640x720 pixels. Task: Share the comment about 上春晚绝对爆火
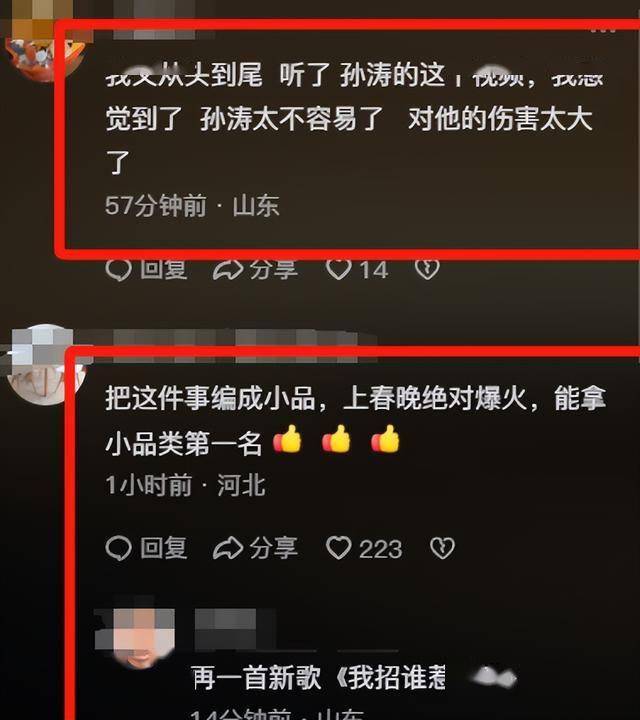[255, 548]
